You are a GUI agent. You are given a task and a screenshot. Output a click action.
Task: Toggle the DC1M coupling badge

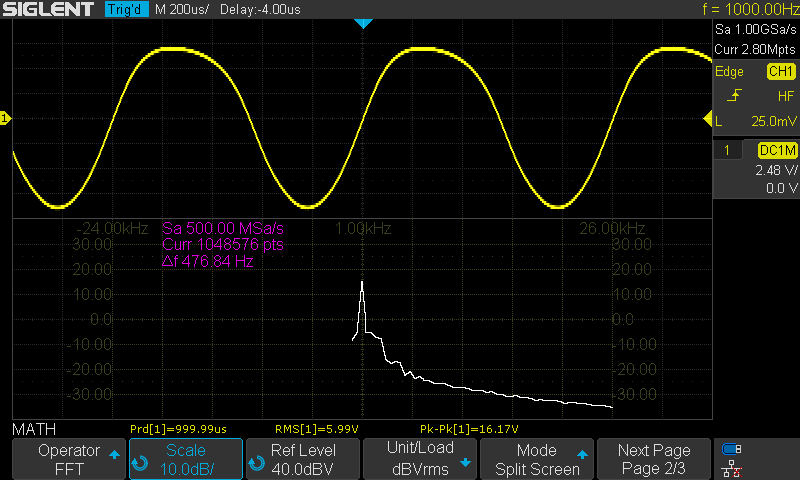click(776, 150)
